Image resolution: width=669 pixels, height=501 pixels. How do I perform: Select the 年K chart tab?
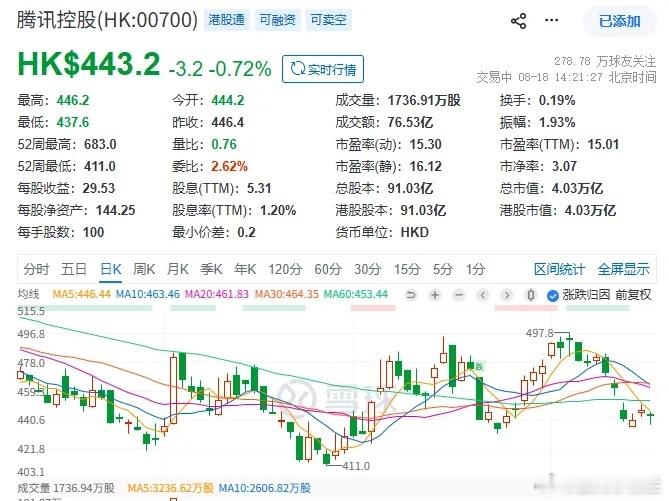pyautogui.click(x=245, y=269)
